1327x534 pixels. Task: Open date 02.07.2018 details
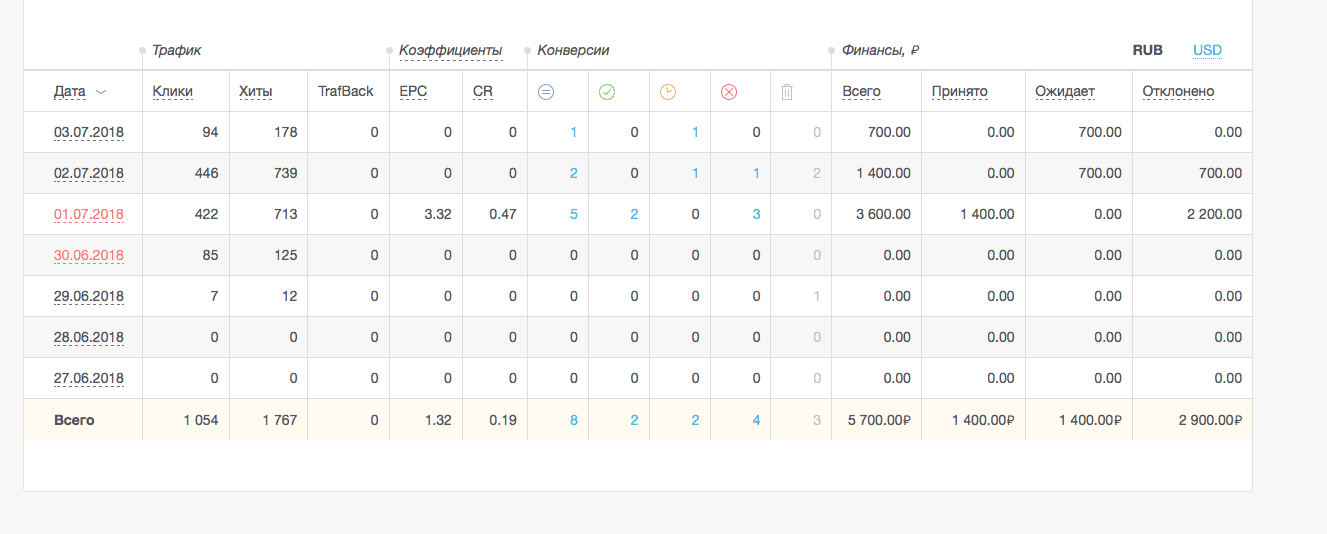(89, 173)
